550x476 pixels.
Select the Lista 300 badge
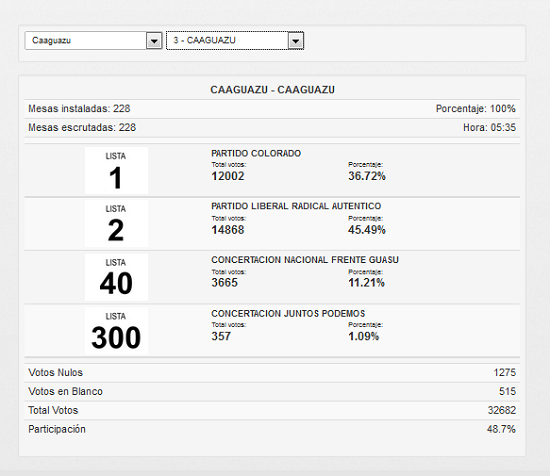pyautogui.click(x=116, y=331)
